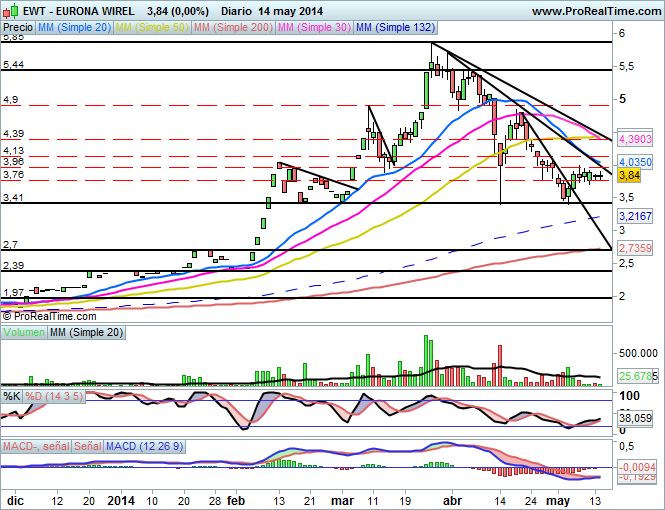Image resolution: width=665 pixels, height=510 pixels.
Task: Open the www.ProRealTime.com link at top right
Action: (x=595, y=10)
